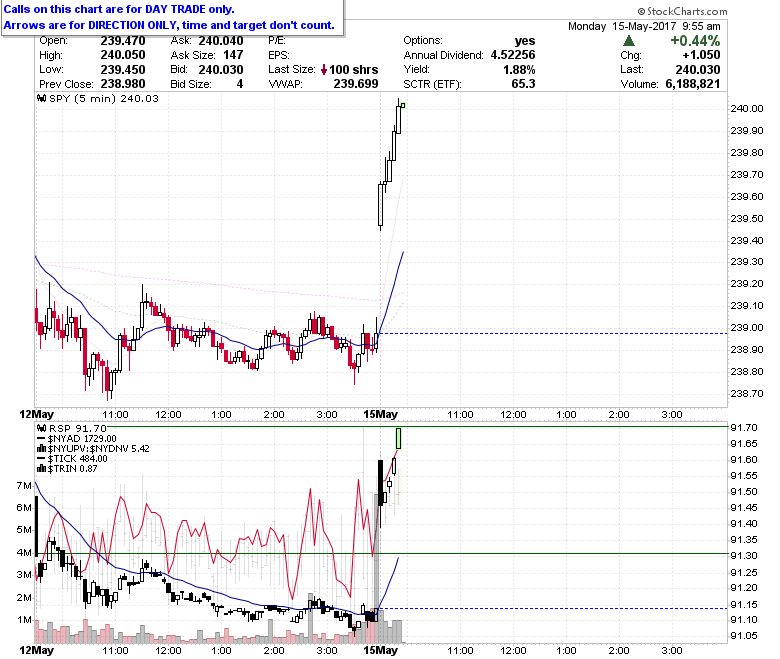Click the RSP 91.70 legend label
The height and width of the screenshot is (659, 780).
(78, 428)
